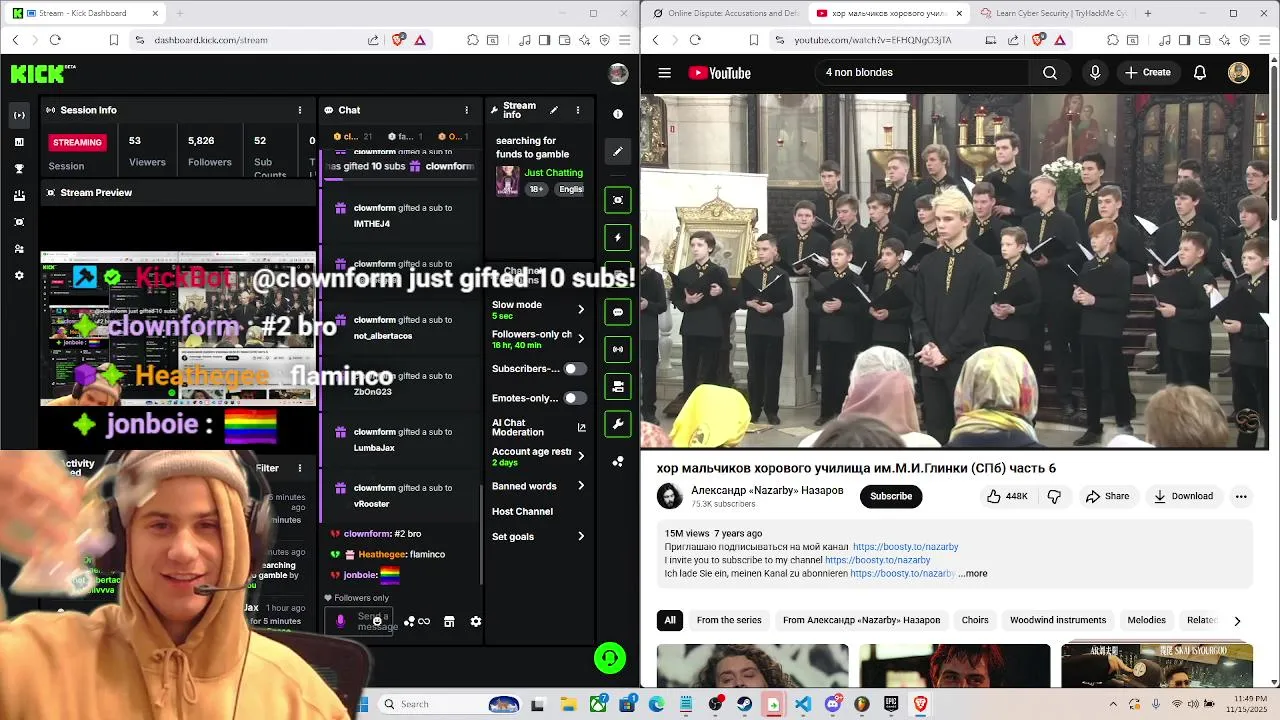The height and width of the screenshot is (720, 1280).
Task: Open the first boosty.to/nazarby link
Action: pos(905,547)
